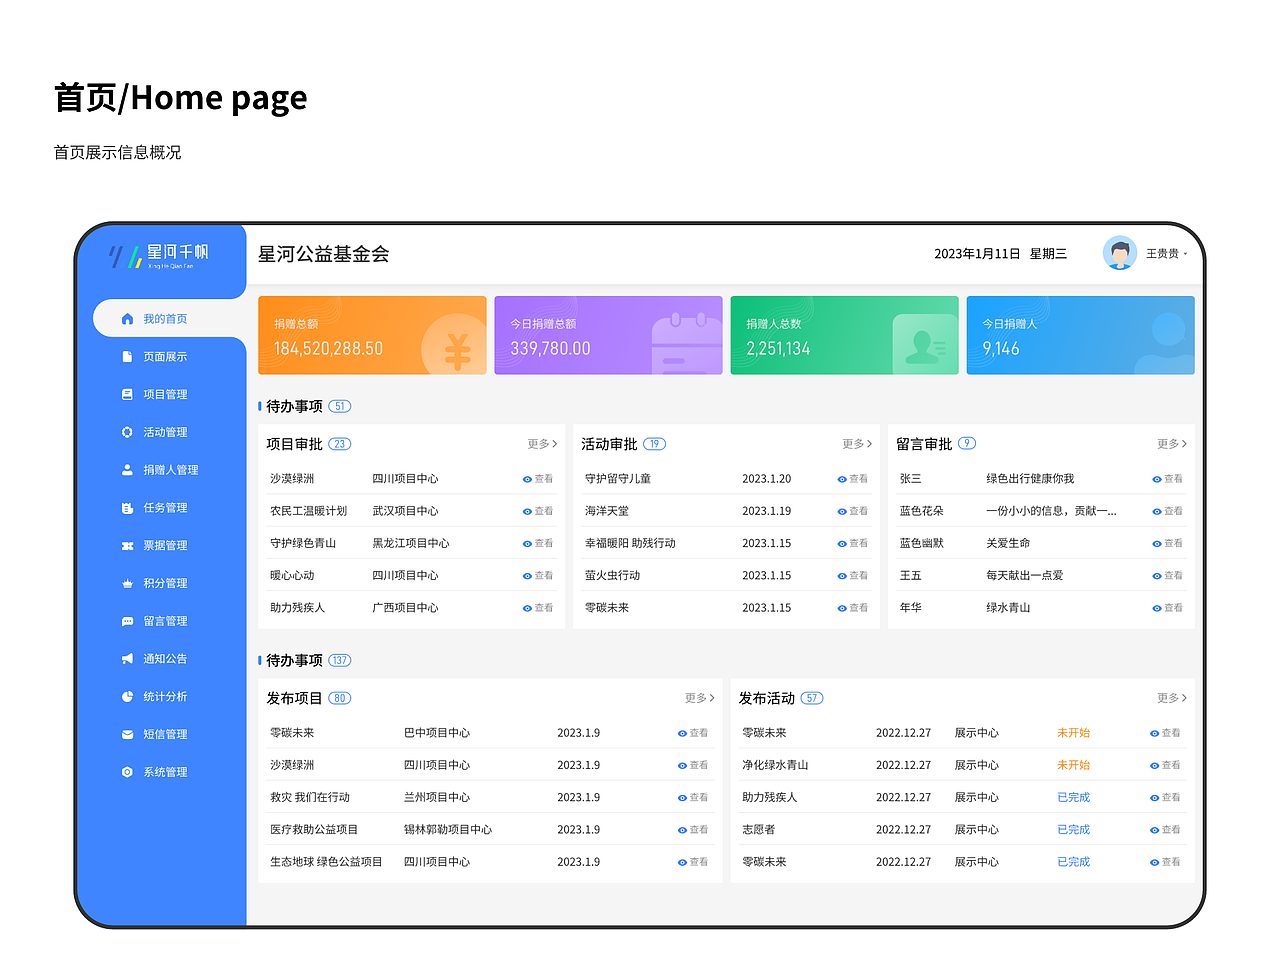1280x973 pixels.
Task: Expand 更多 in 发布活动 panel
Action: coord(1172,698)
